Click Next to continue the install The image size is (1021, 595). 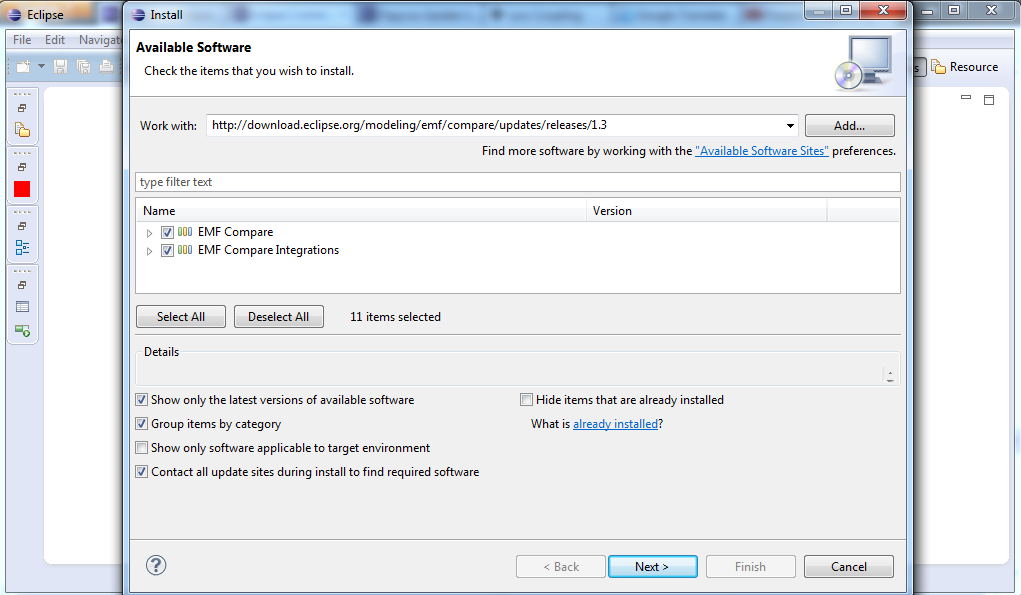[652, 566]
